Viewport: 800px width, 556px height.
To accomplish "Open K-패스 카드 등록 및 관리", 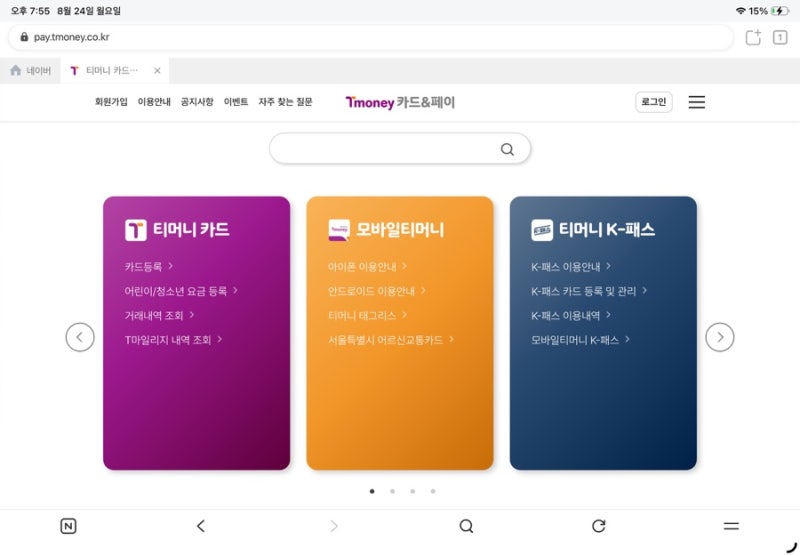I will [589, 291].
